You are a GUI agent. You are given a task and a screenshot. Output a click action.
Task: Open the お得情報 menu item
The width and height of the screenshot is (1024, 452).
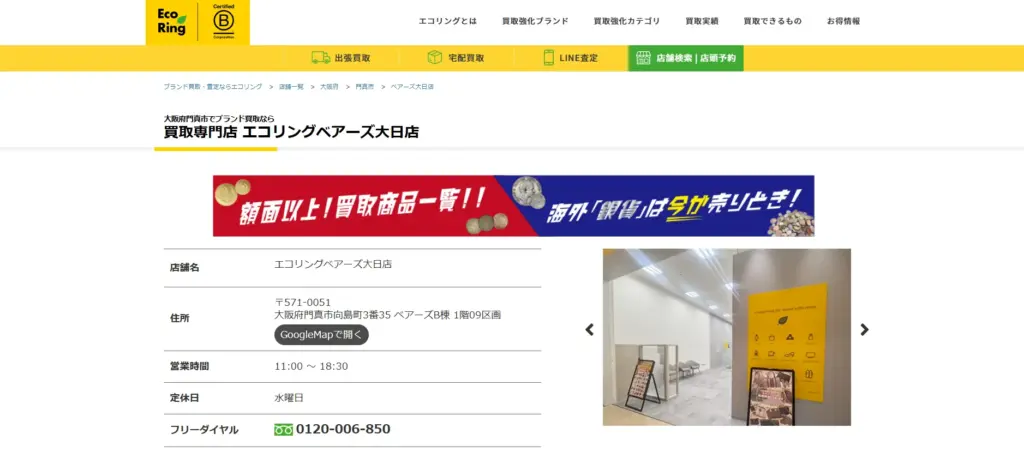coord(843,21)
